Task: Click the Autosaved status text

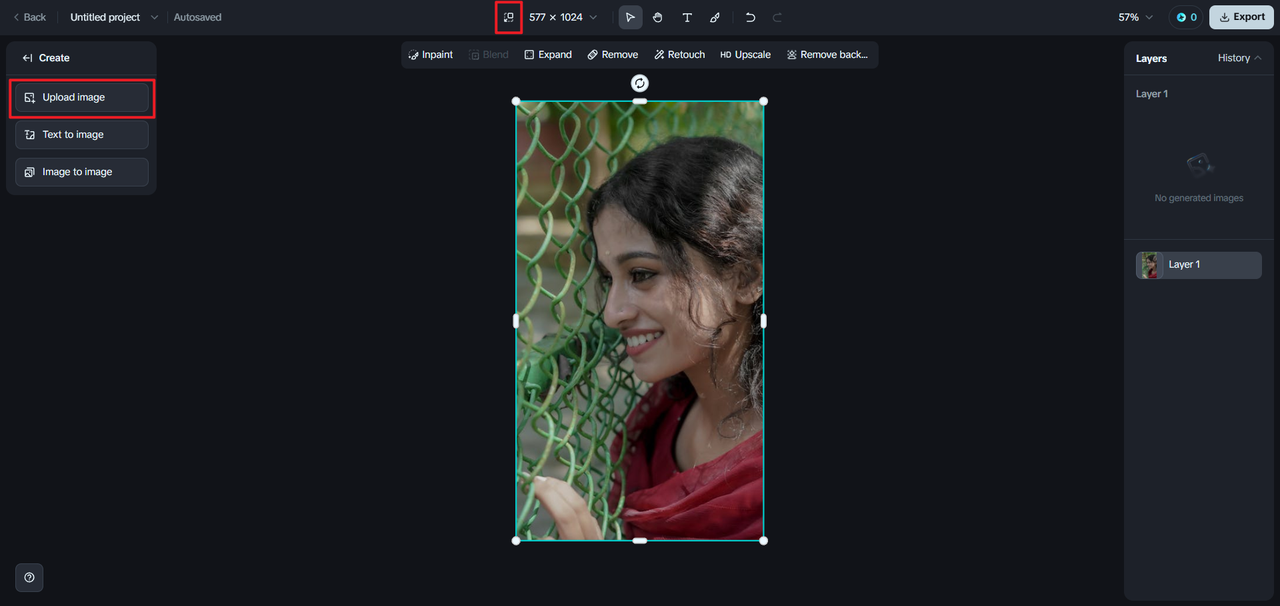Action: [x=198, y=17]
